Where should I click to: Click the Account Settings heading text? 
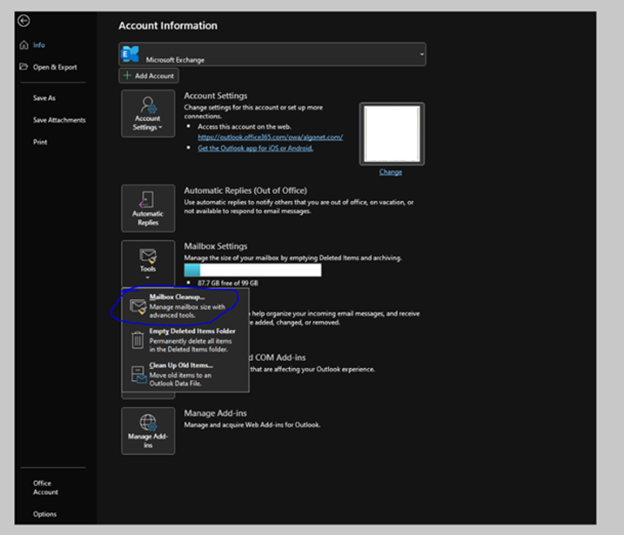pyautogui.click(x=215, y=96)
